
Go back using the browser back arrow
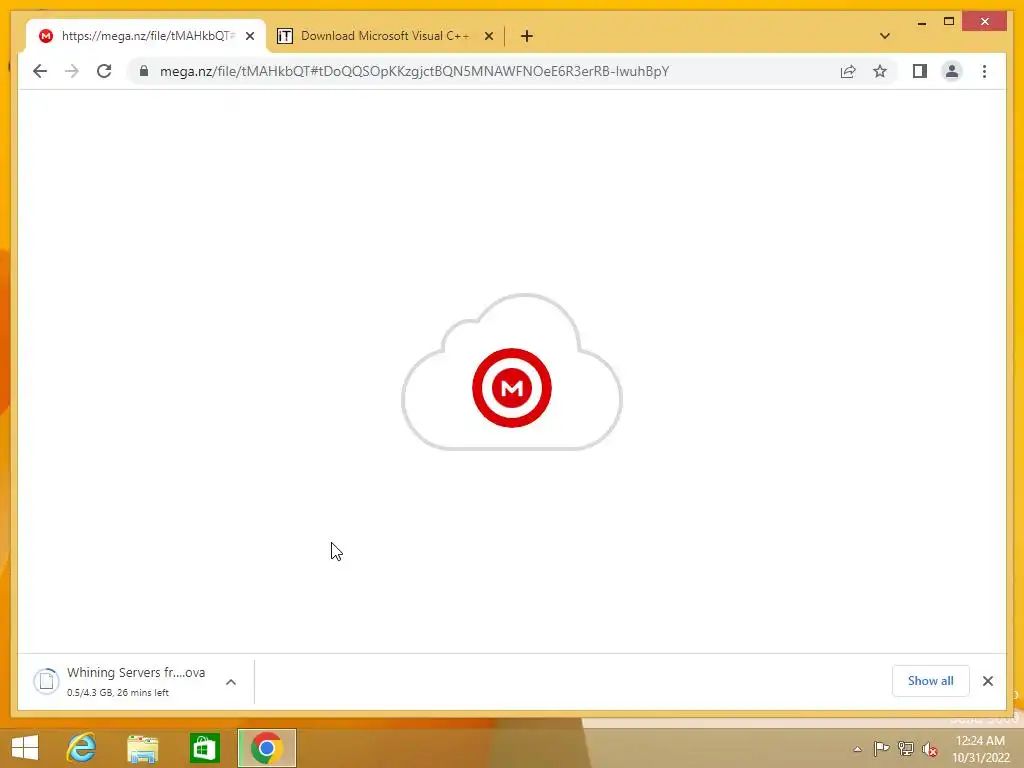tap(40, 71)
